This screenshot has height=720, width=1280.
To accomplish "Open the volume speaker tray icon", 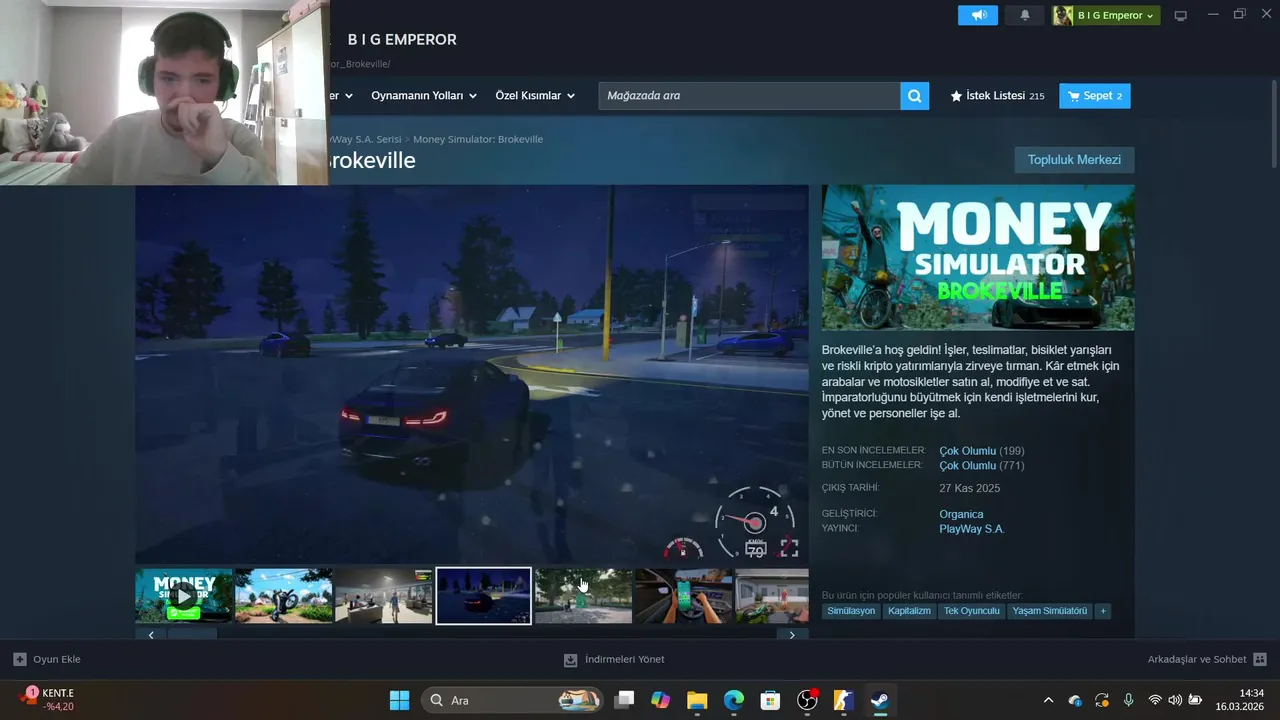I will point(1175,700).
